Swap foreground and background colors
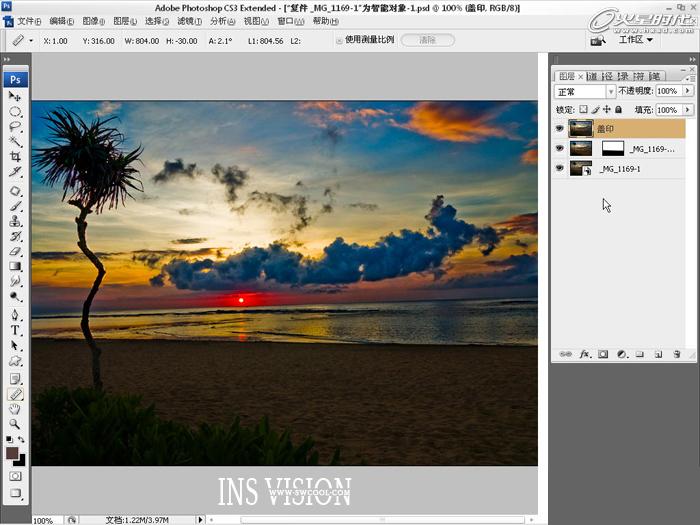 point(21,440)
